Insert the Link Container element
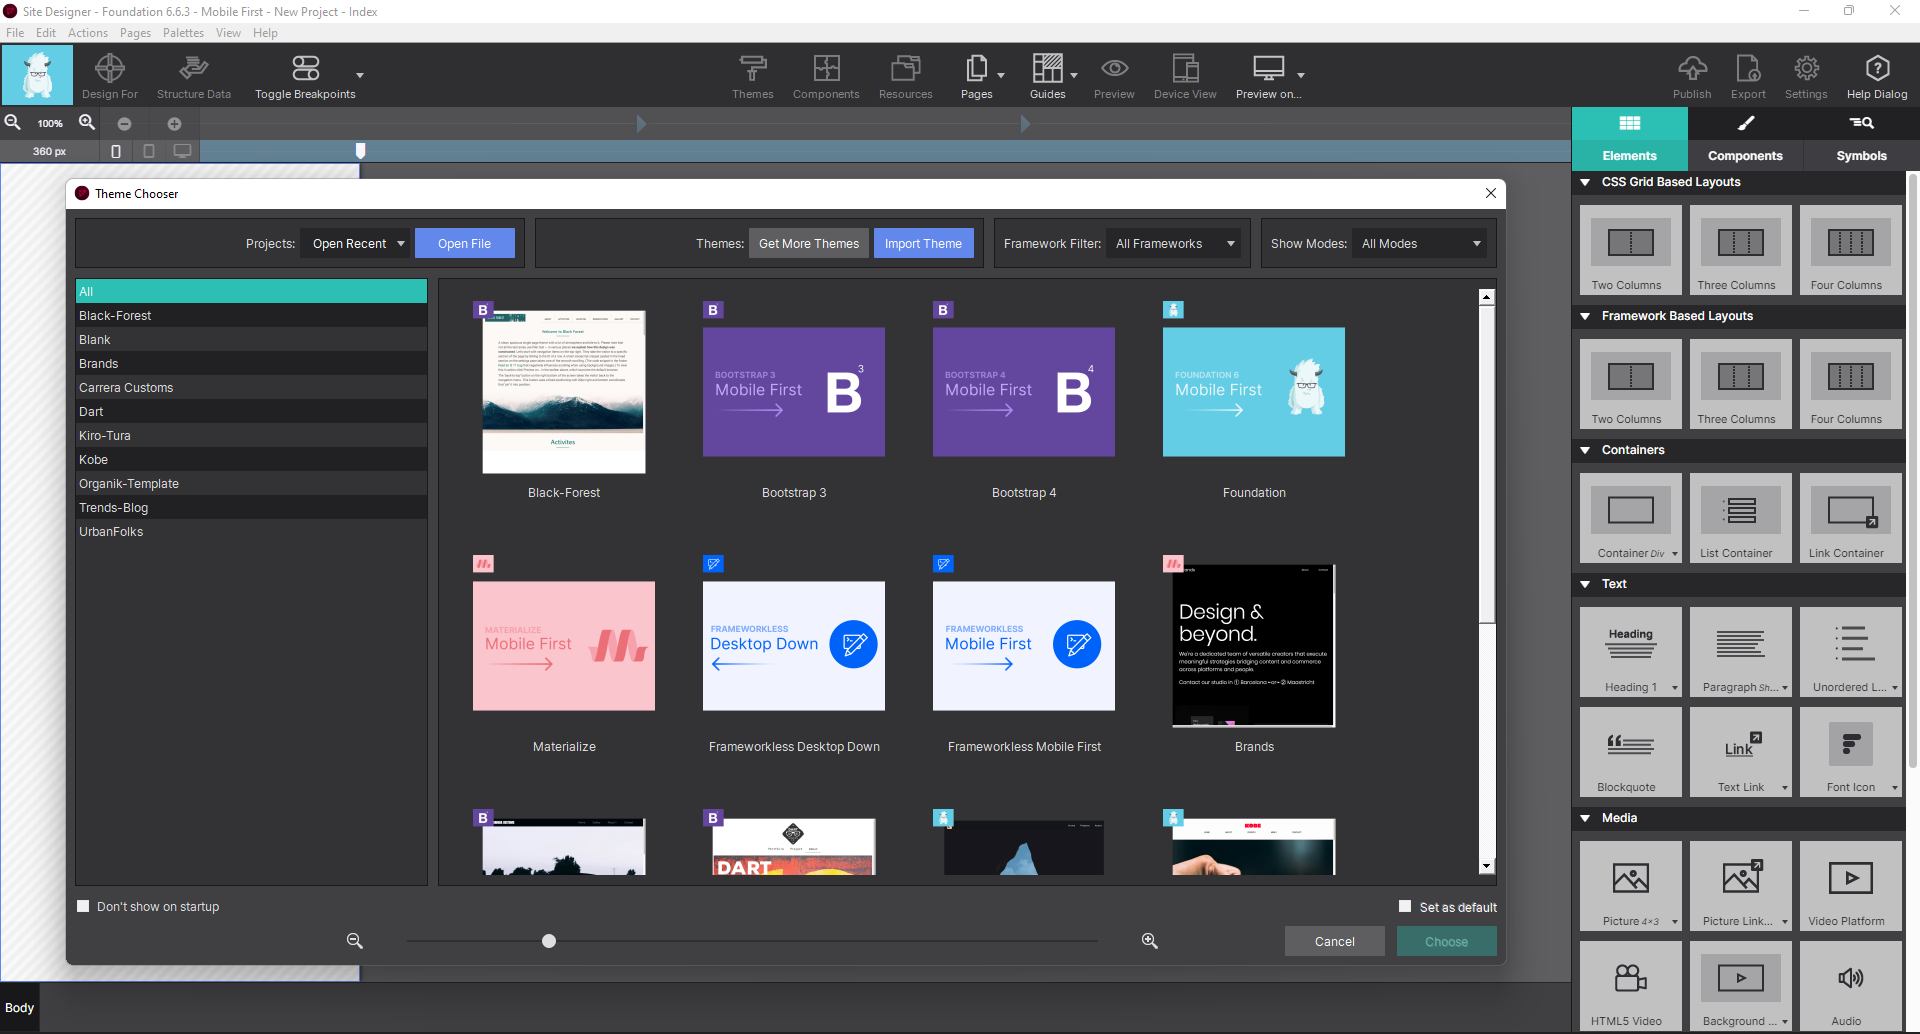 (x=1850, y=518)
